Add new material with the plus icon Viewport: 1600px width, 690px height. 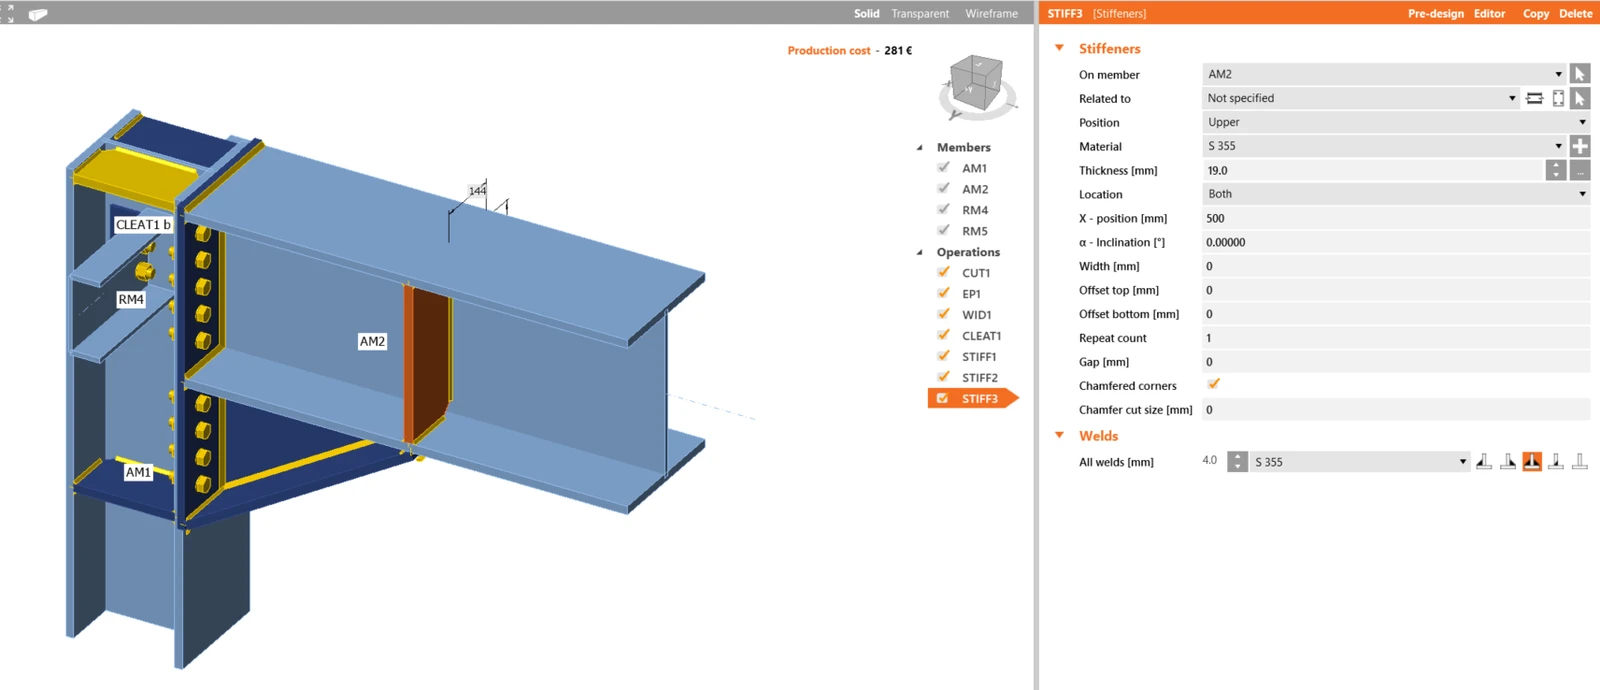click(1580, 146)
